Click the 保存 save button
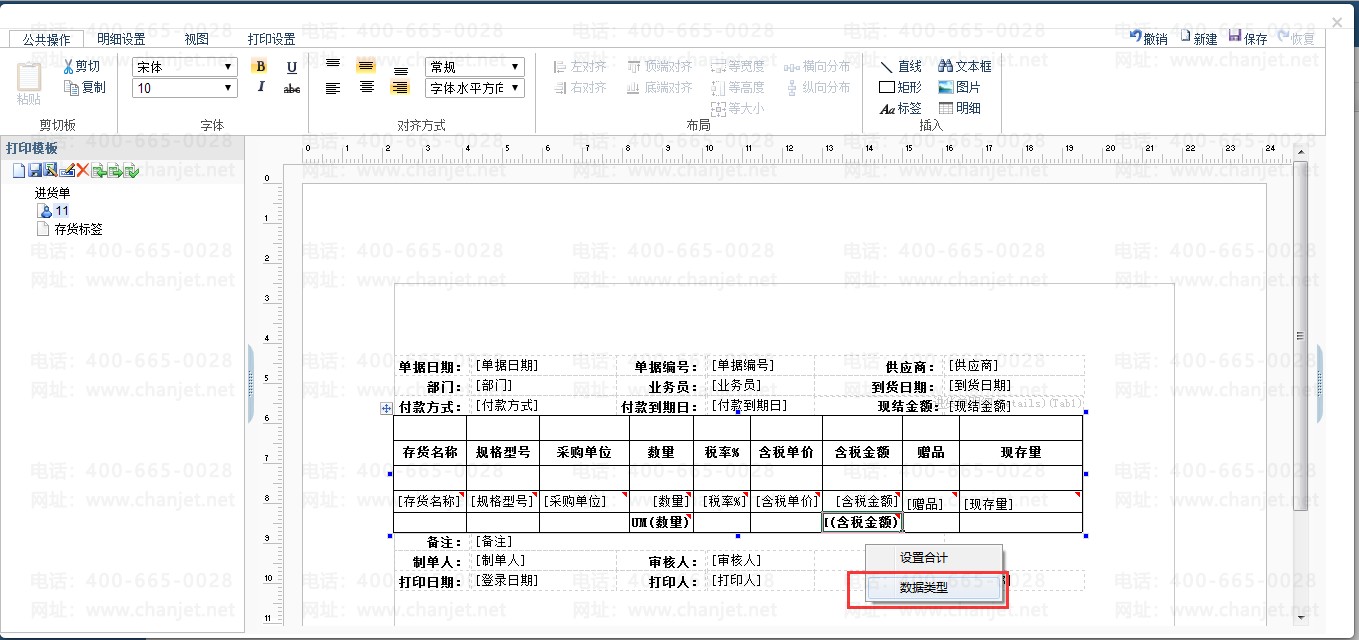1359x640 pixels. click(1248, 38)
